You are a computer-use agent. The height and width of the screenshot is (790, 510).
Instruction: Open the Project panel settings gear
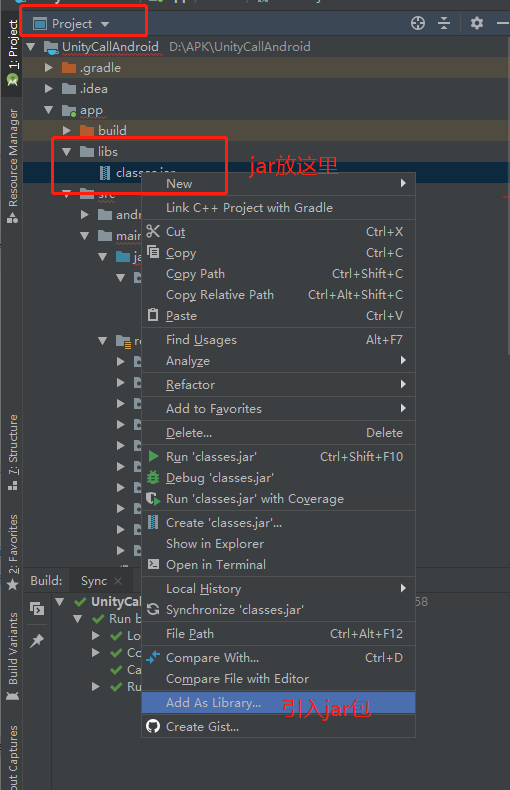click(477, 23)
